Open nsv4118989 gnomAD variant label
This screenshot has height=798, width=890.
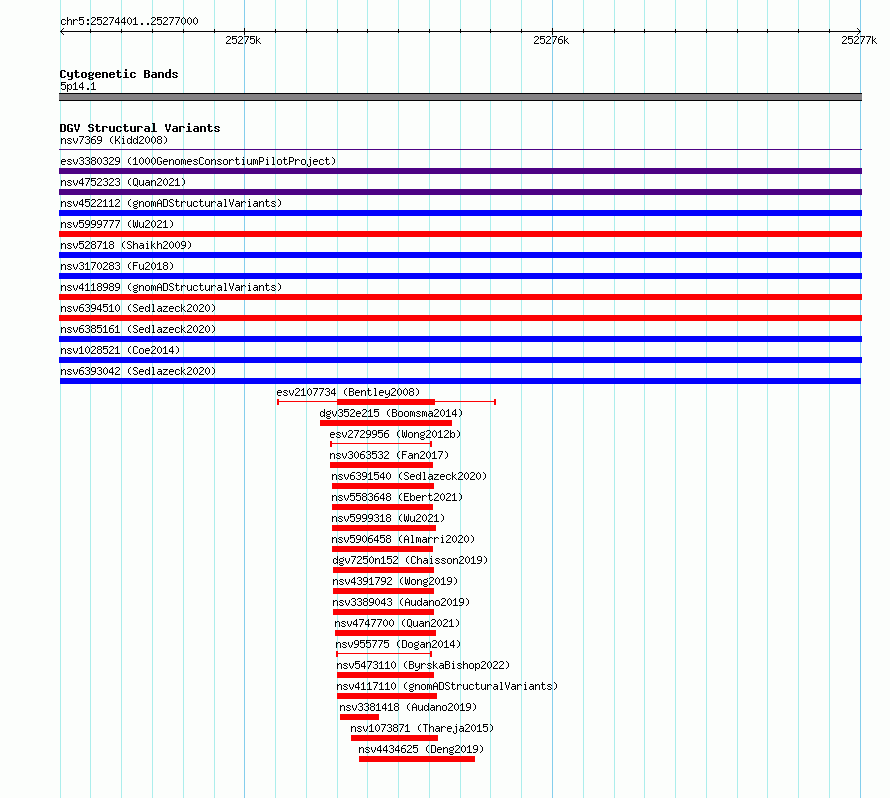click(x=171, y=287)
